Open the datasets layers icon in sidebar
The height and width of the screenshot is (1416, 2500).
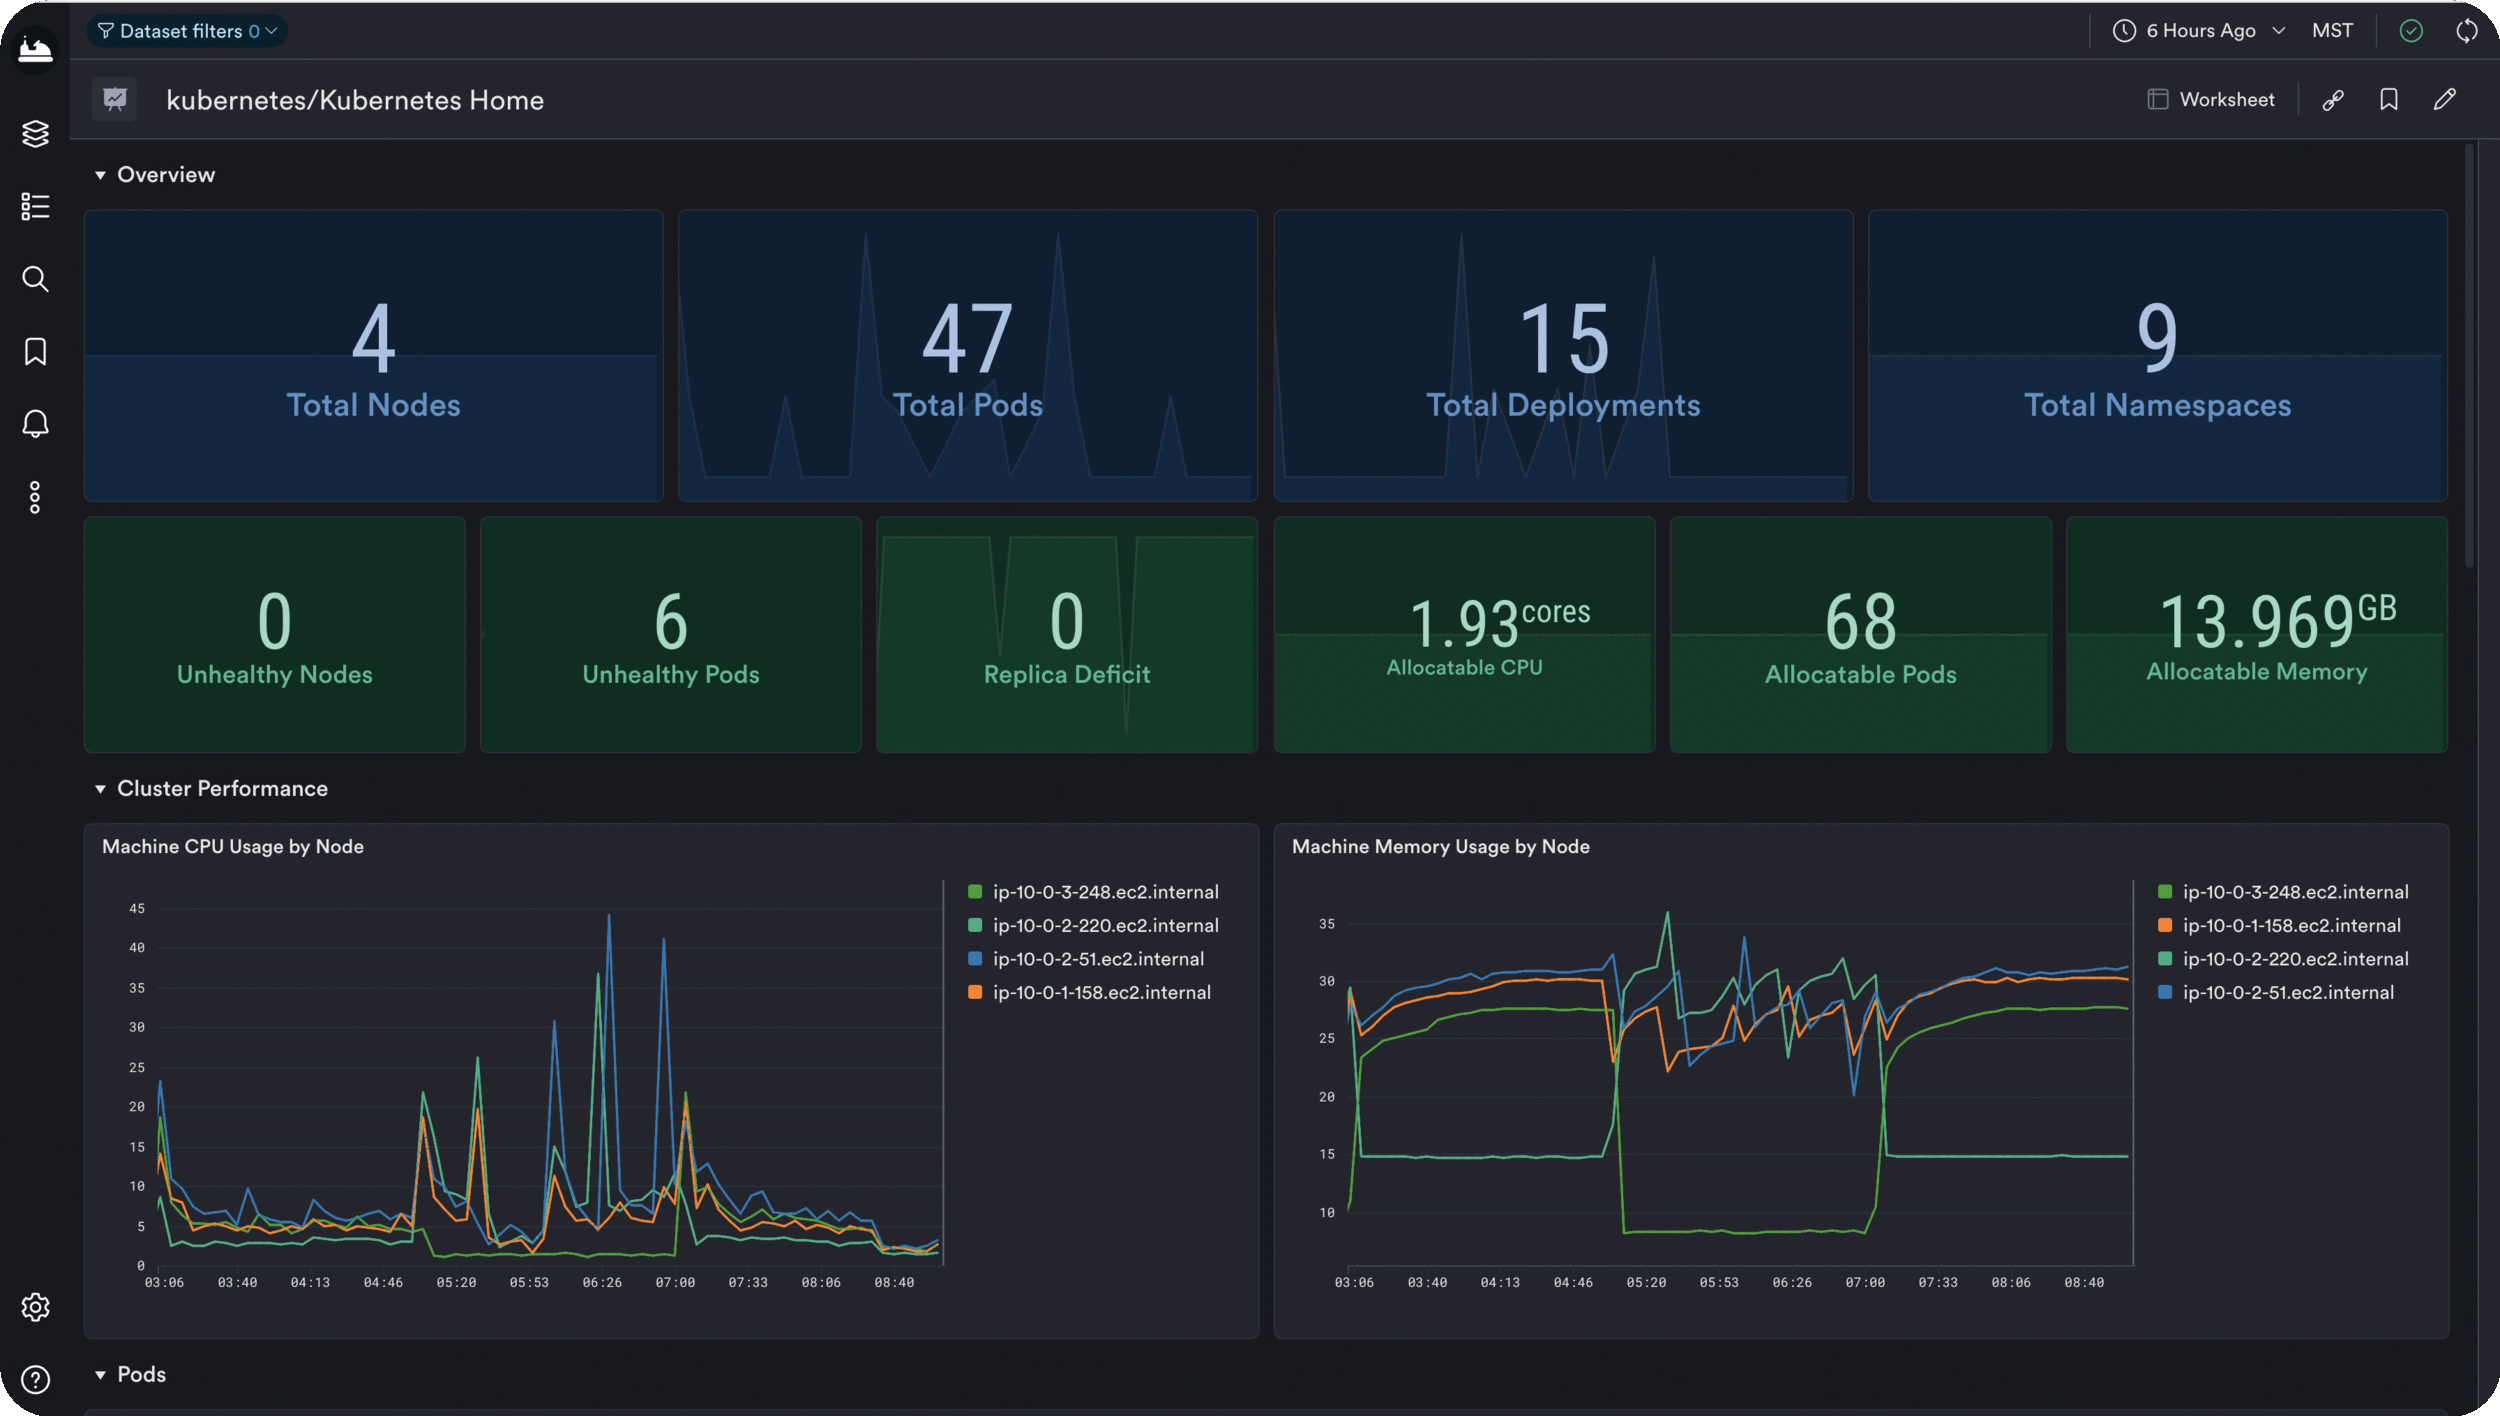[x=35, y=133]
